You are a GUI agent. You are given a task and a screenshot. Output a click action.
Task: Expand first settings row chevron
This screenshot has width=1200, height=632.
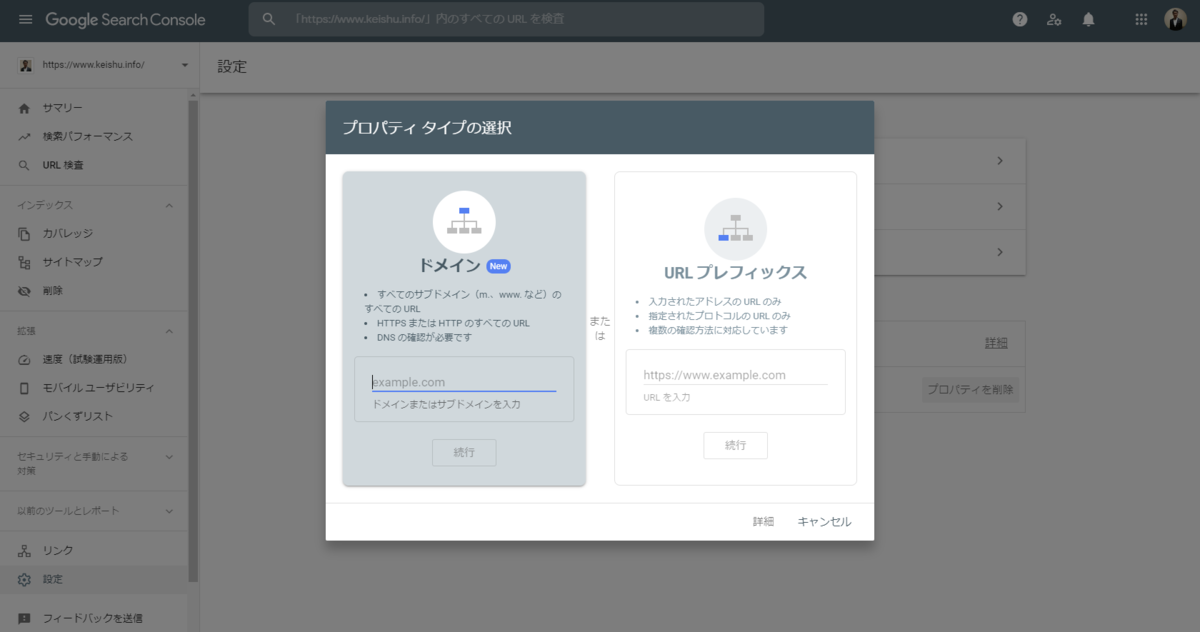(999, 161)
